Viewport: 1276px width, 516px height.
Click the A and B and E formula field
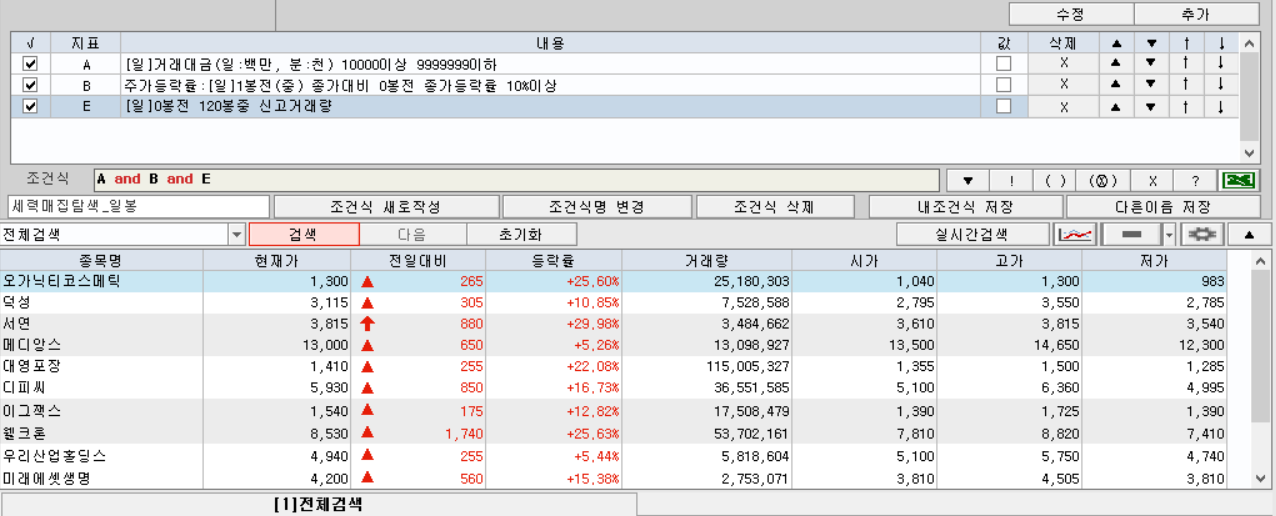pyautogui.click(x=516, y=180)
